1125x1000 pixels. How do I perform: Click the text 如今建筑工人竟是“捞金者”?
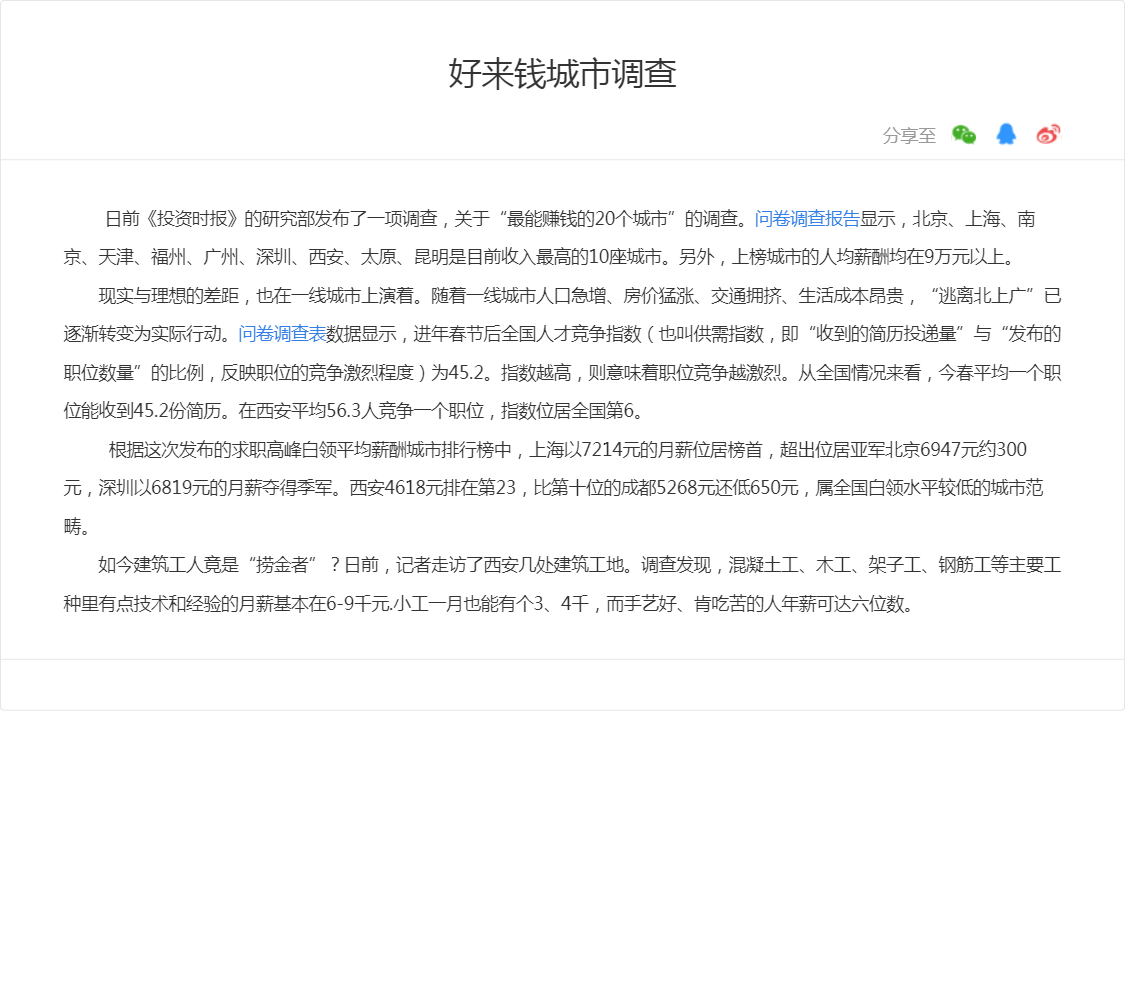click(207, 565)
